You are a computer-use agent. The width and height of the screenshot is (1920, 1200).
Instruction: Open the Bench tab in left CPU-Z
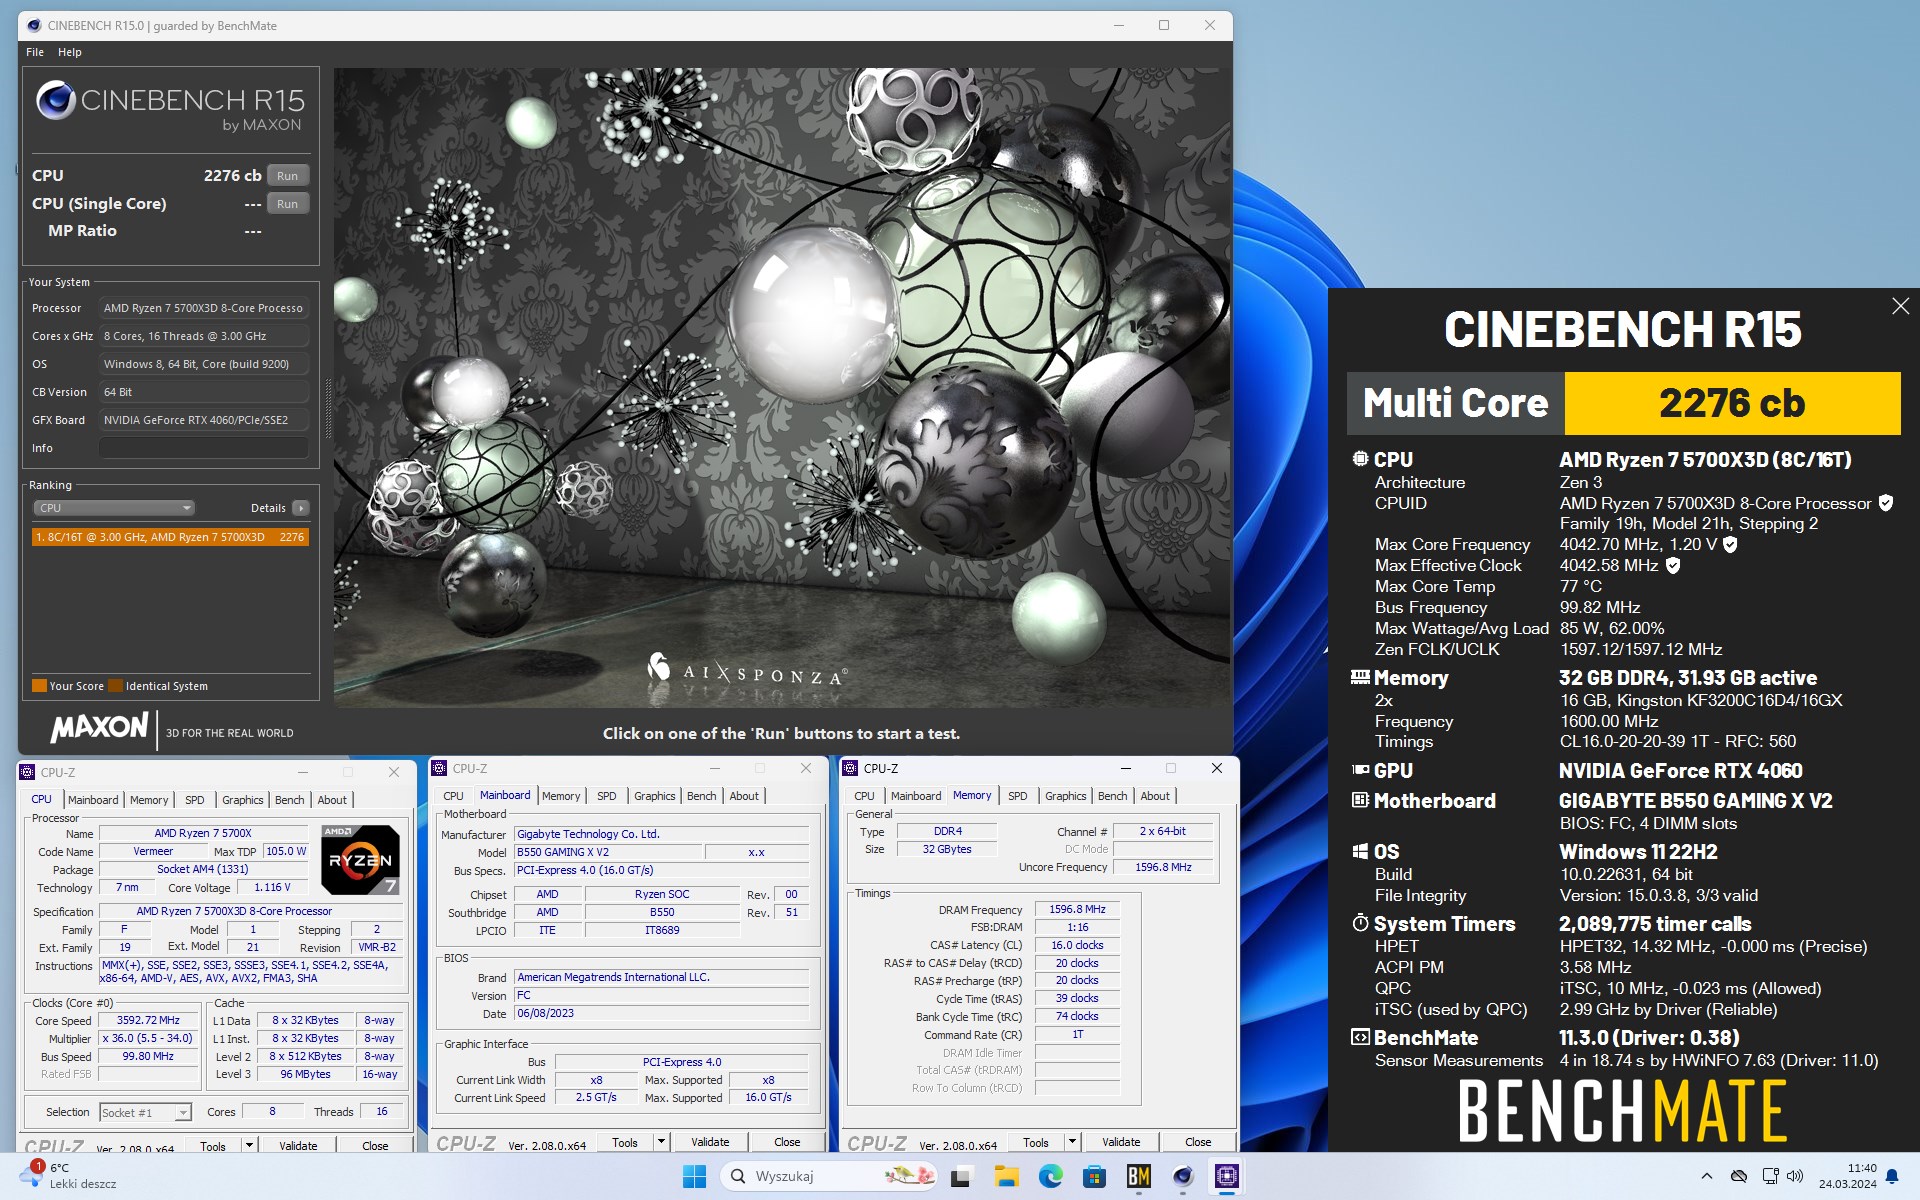[x=290, y=800]
